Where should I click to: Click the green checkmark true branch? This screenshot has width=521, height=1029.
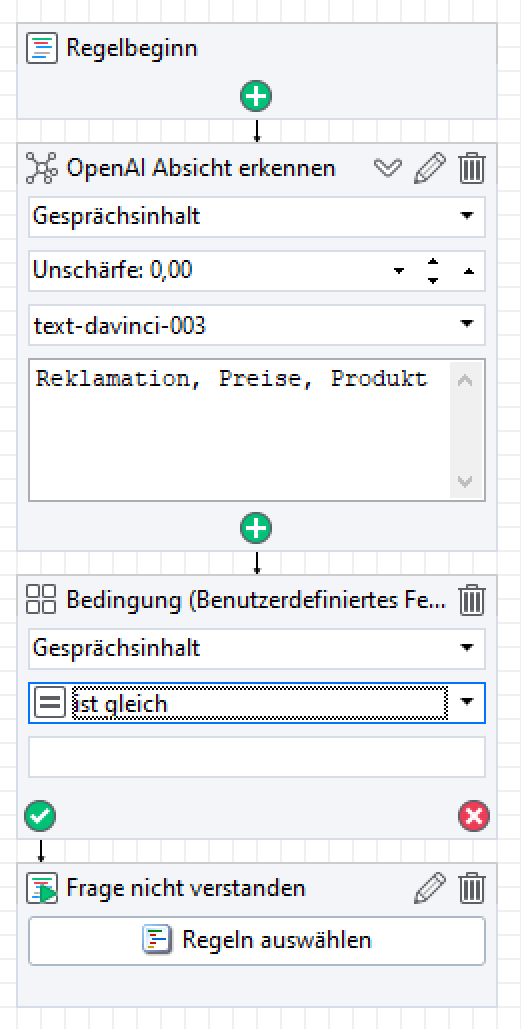click(40, 816)
